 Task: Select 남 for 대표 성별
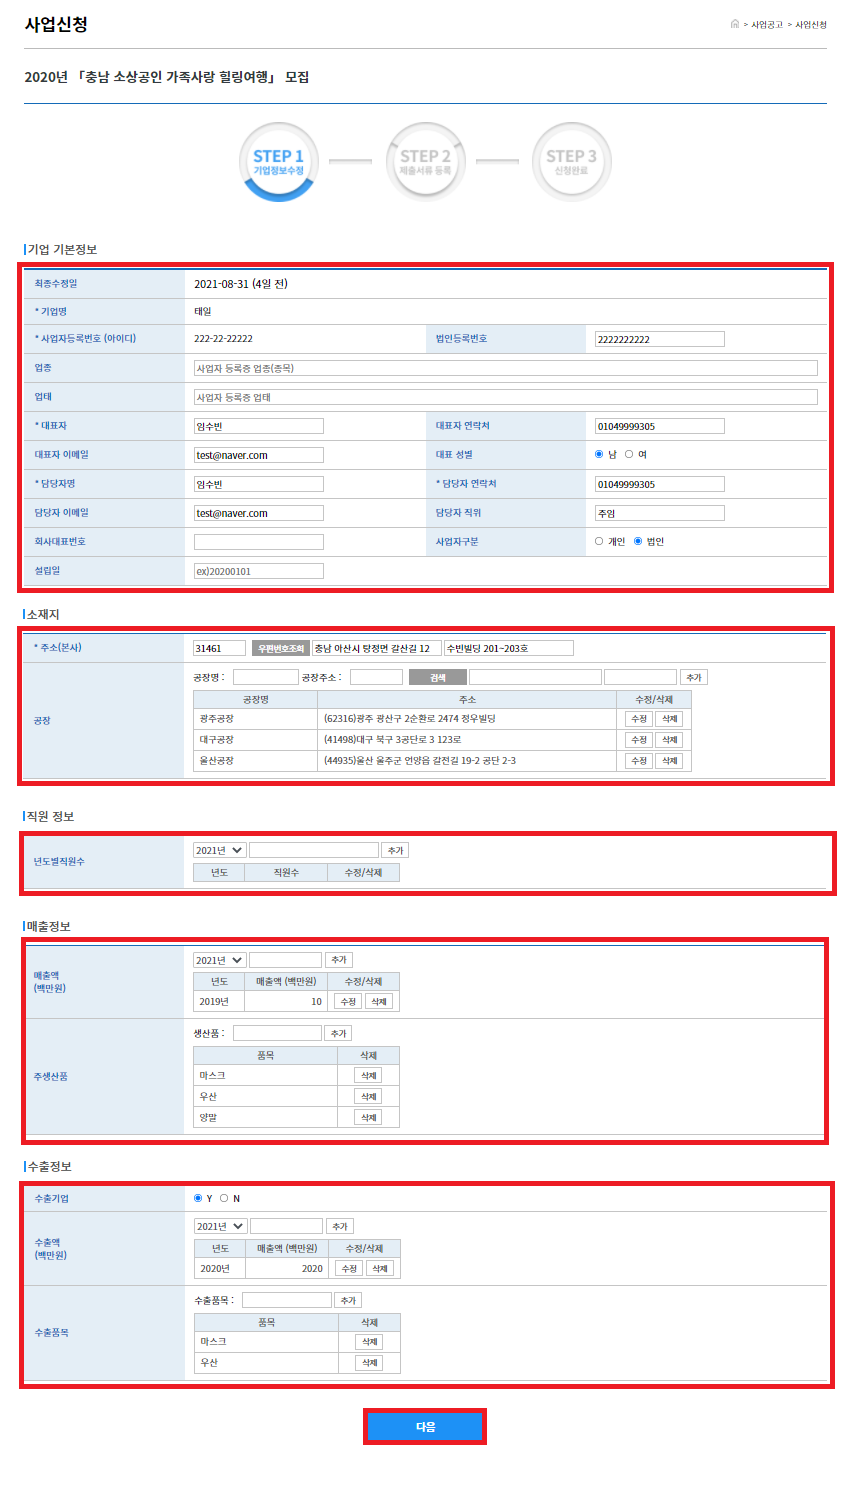[x=599, y=454]
